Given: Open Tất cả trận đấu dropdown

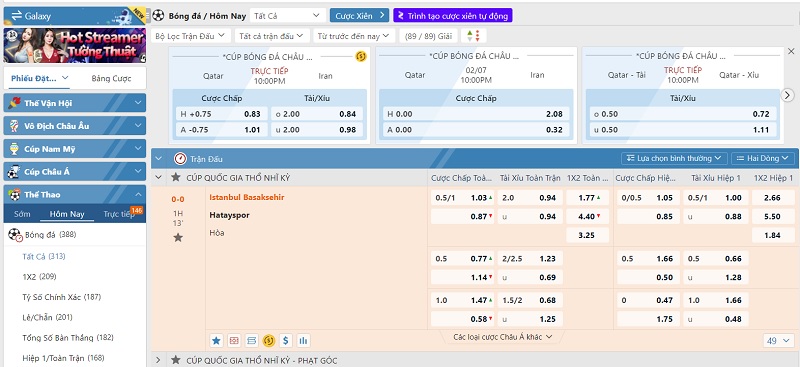Looking at the screenshot, I should [271, 36].
